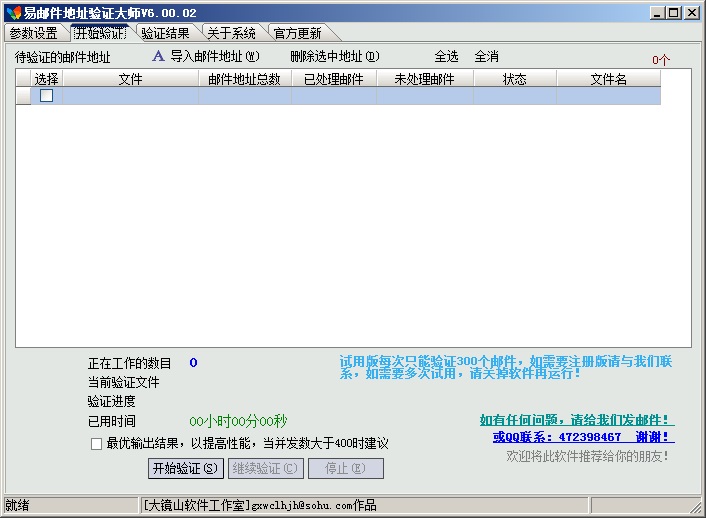Open the 关于系统 tab

tap(231, 33)
